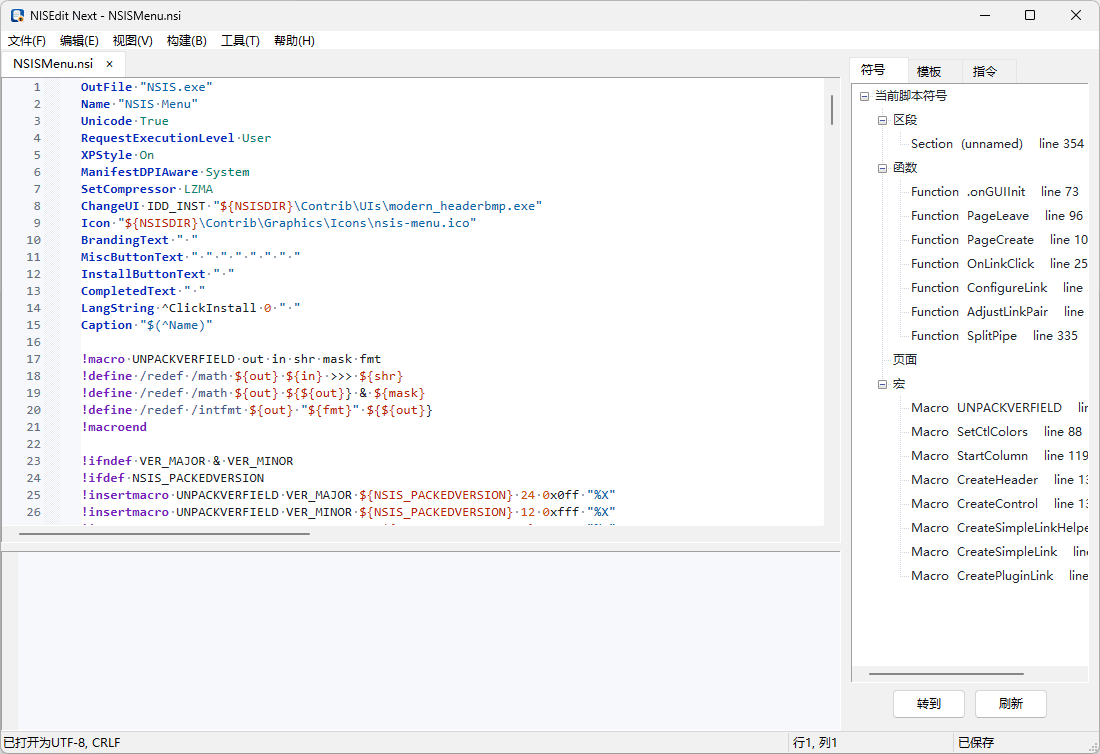Select Function .onGUIInit in symbol tree
1100x754 pixels.
(x=994, y=191)
